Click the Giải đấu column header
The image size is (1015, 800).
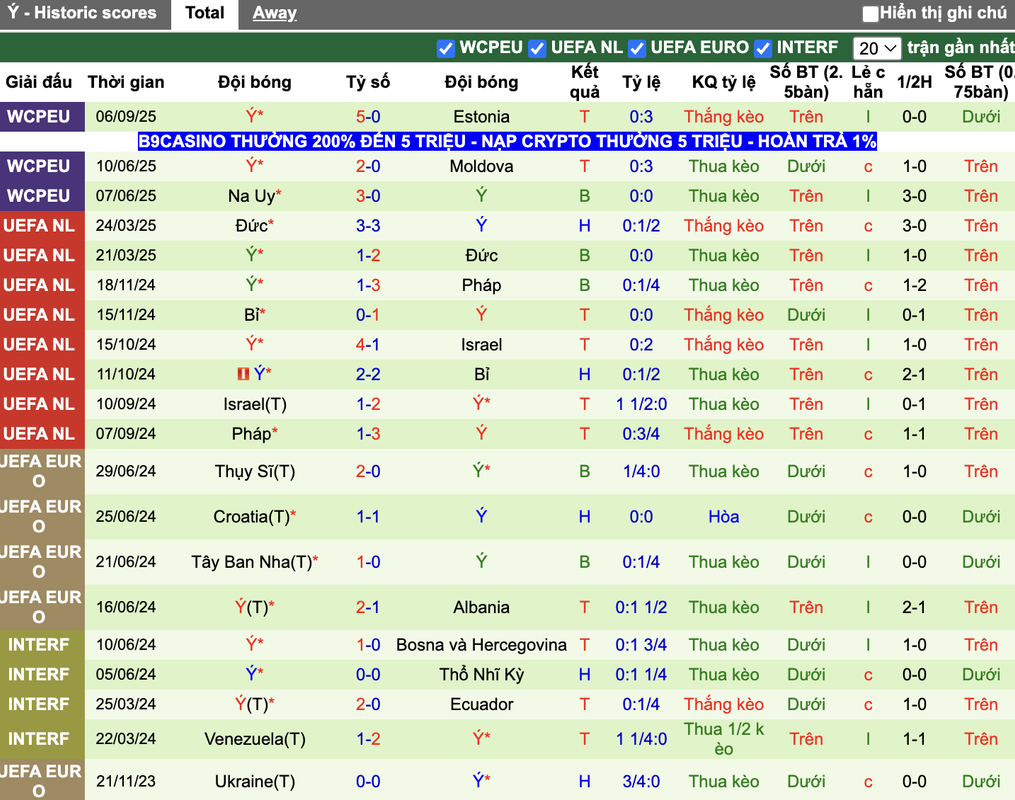tap(39, 82)
